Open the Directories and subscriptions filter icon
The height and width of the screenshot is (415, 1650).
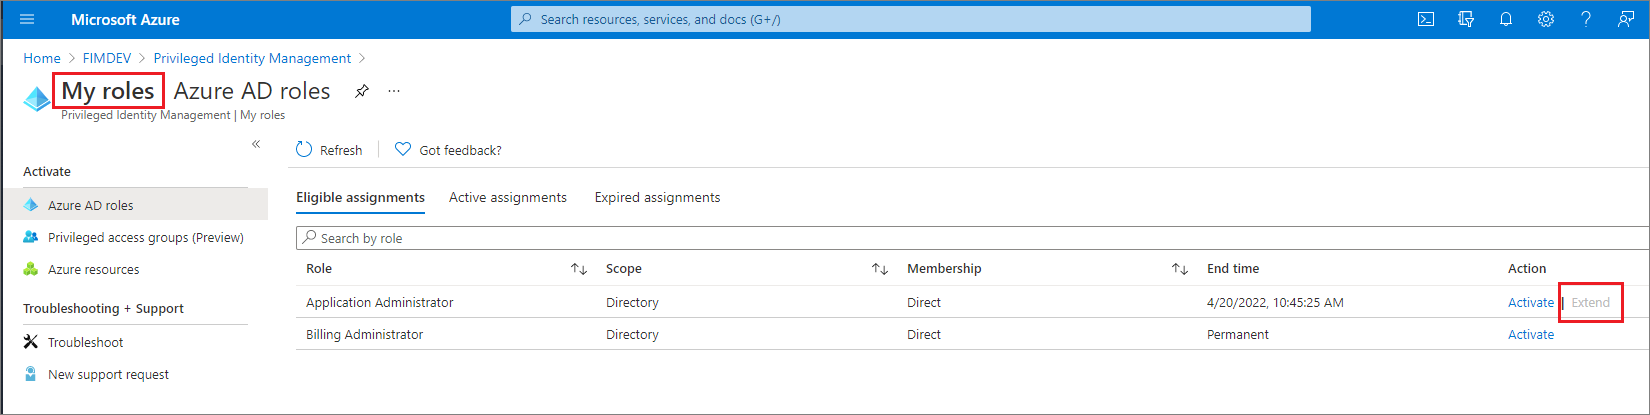point(1466,19)
